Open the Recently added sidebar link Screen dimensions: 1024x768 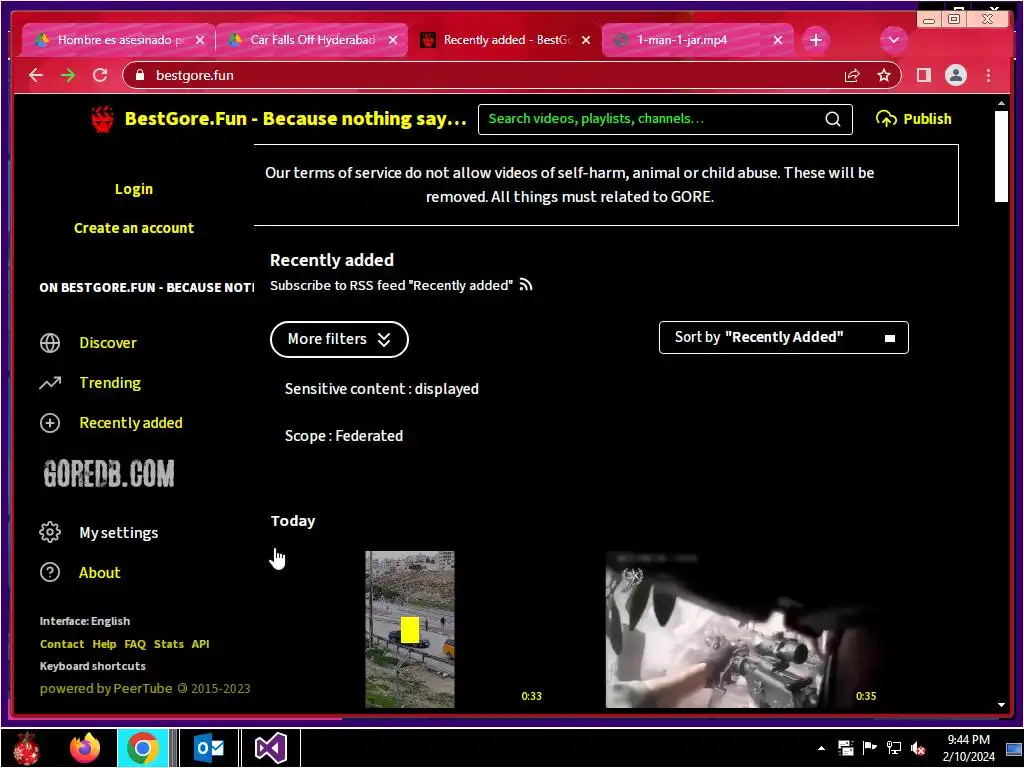[x=131, y=423]
